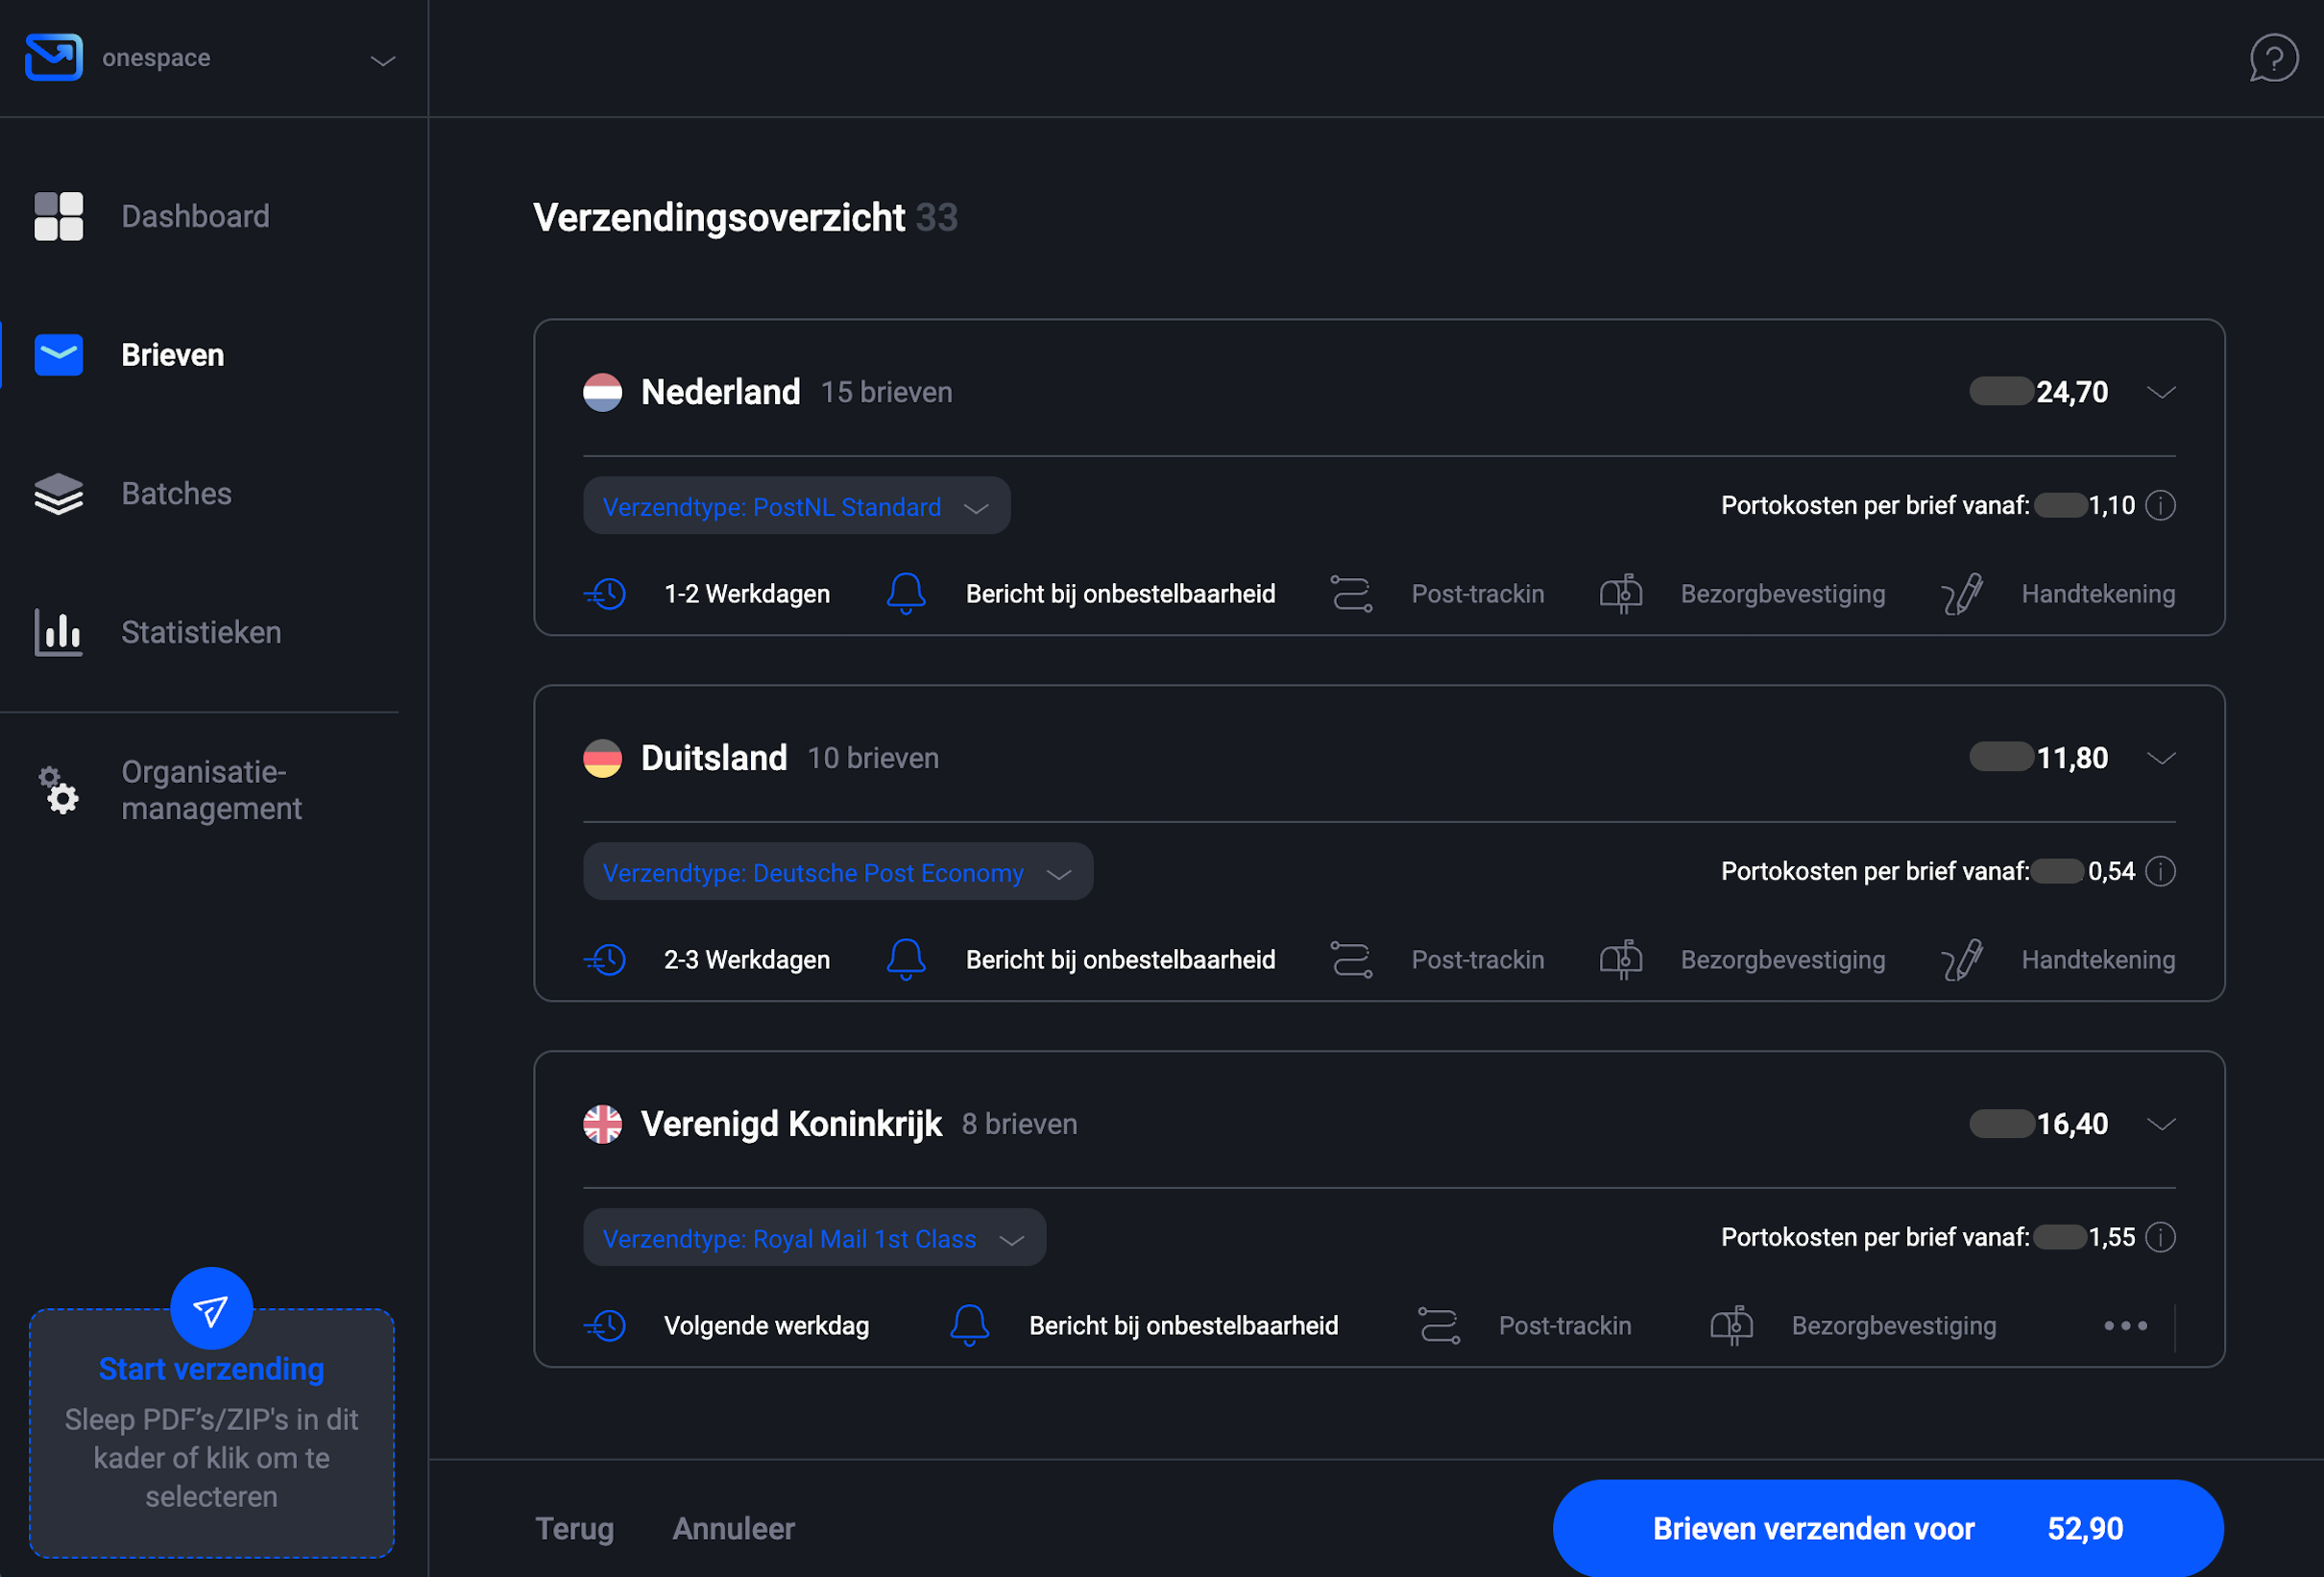Expand the Duitsland shipment details chevron
The width and height of the screenshot is (2324, 1577).
(x=2161, y=757)
